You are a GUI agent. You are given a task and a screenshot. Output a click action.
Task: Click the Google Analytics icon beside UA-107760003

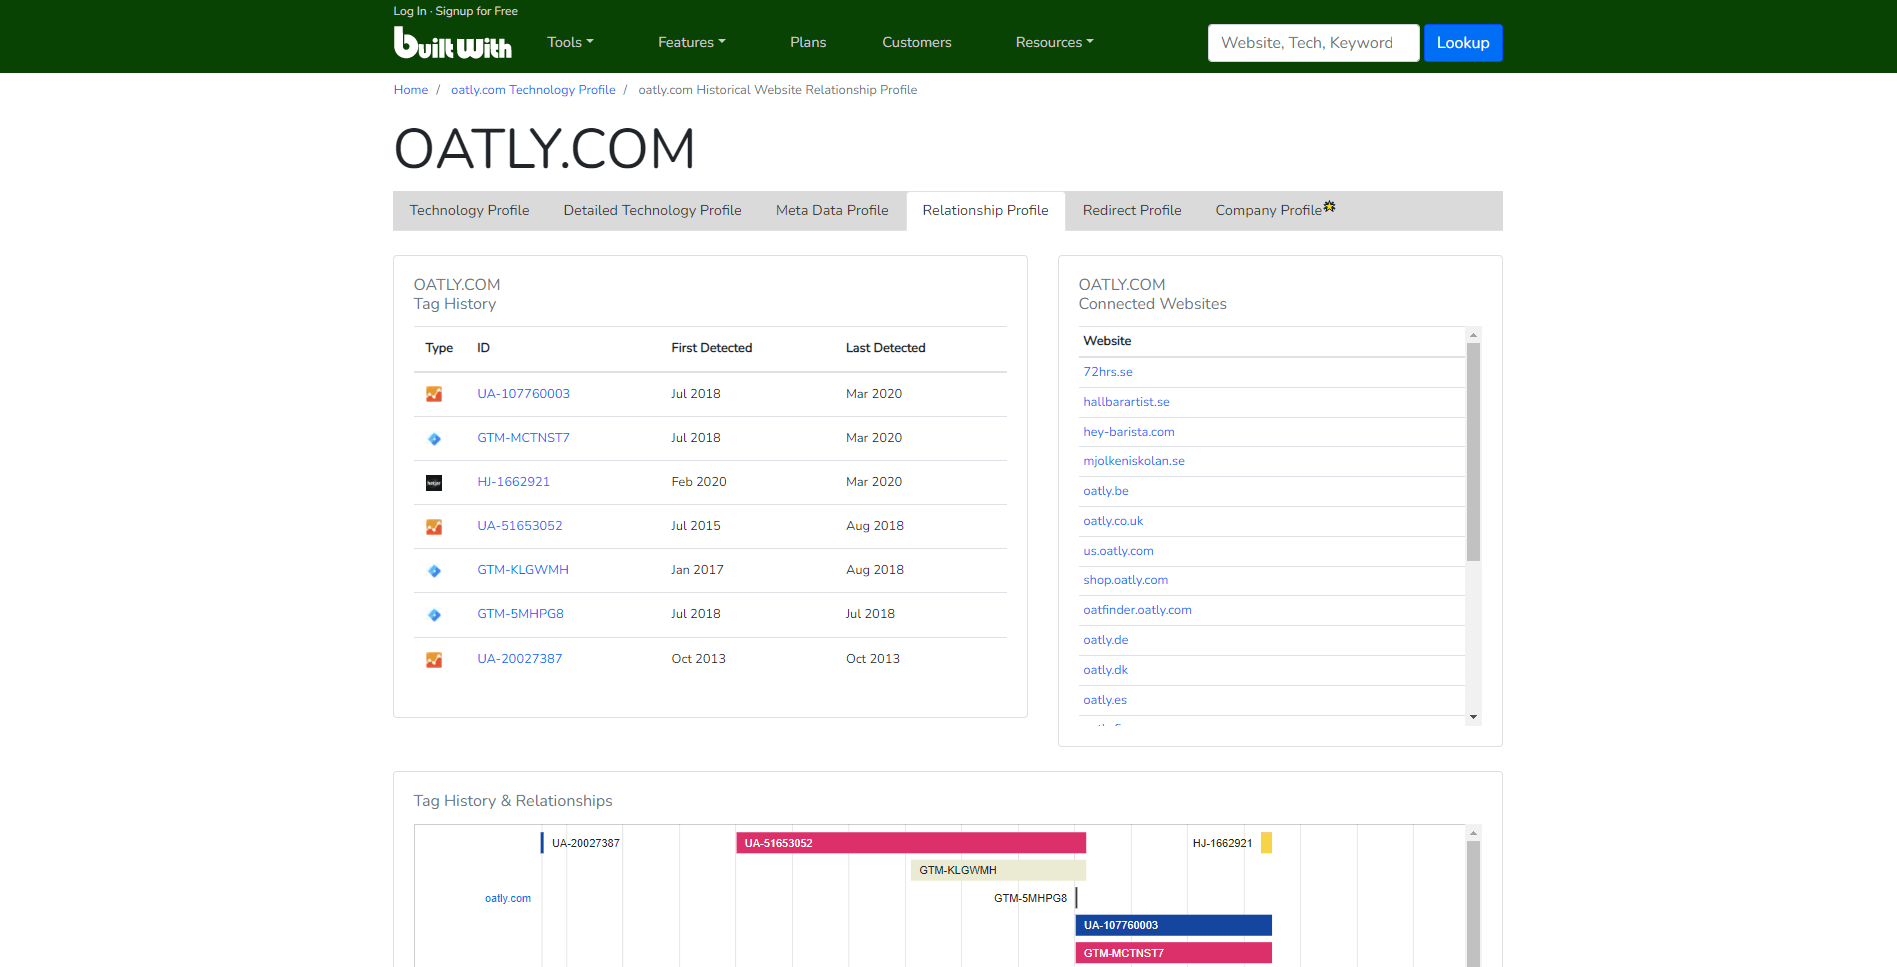coord(434,394)
